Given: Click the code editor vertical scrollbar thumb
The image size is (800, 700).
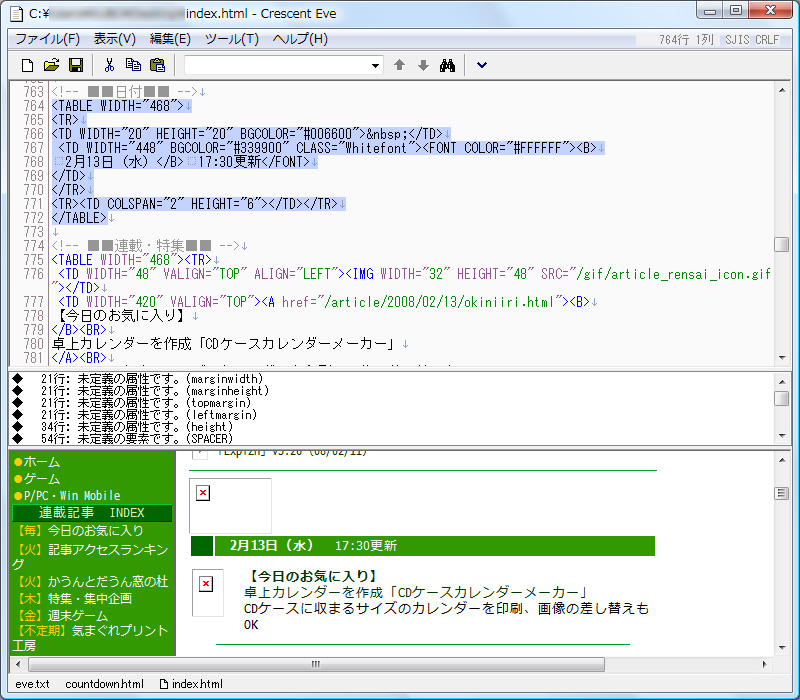Looking at the screenshot, I should pyautogui.click(x=782, y=244).
